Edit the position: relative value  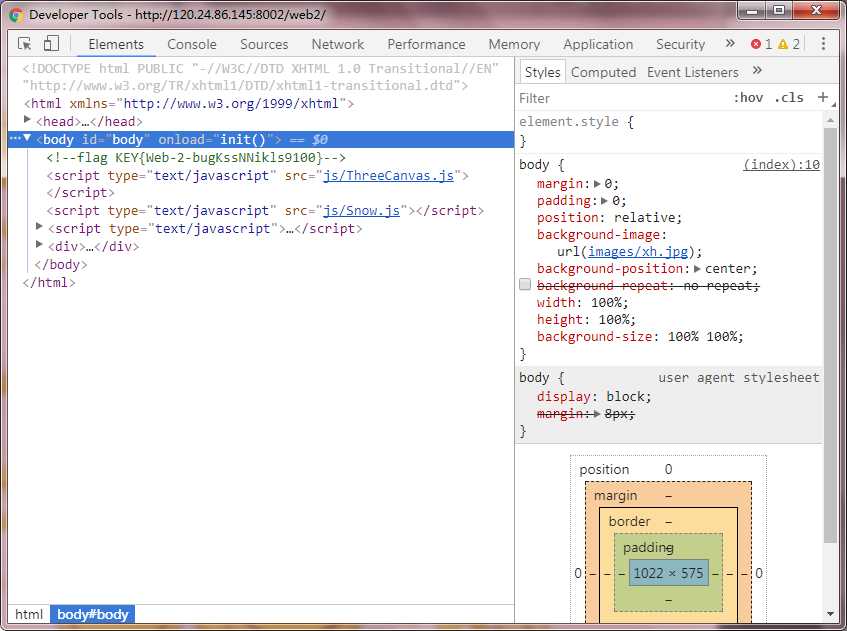coord(644,218)
